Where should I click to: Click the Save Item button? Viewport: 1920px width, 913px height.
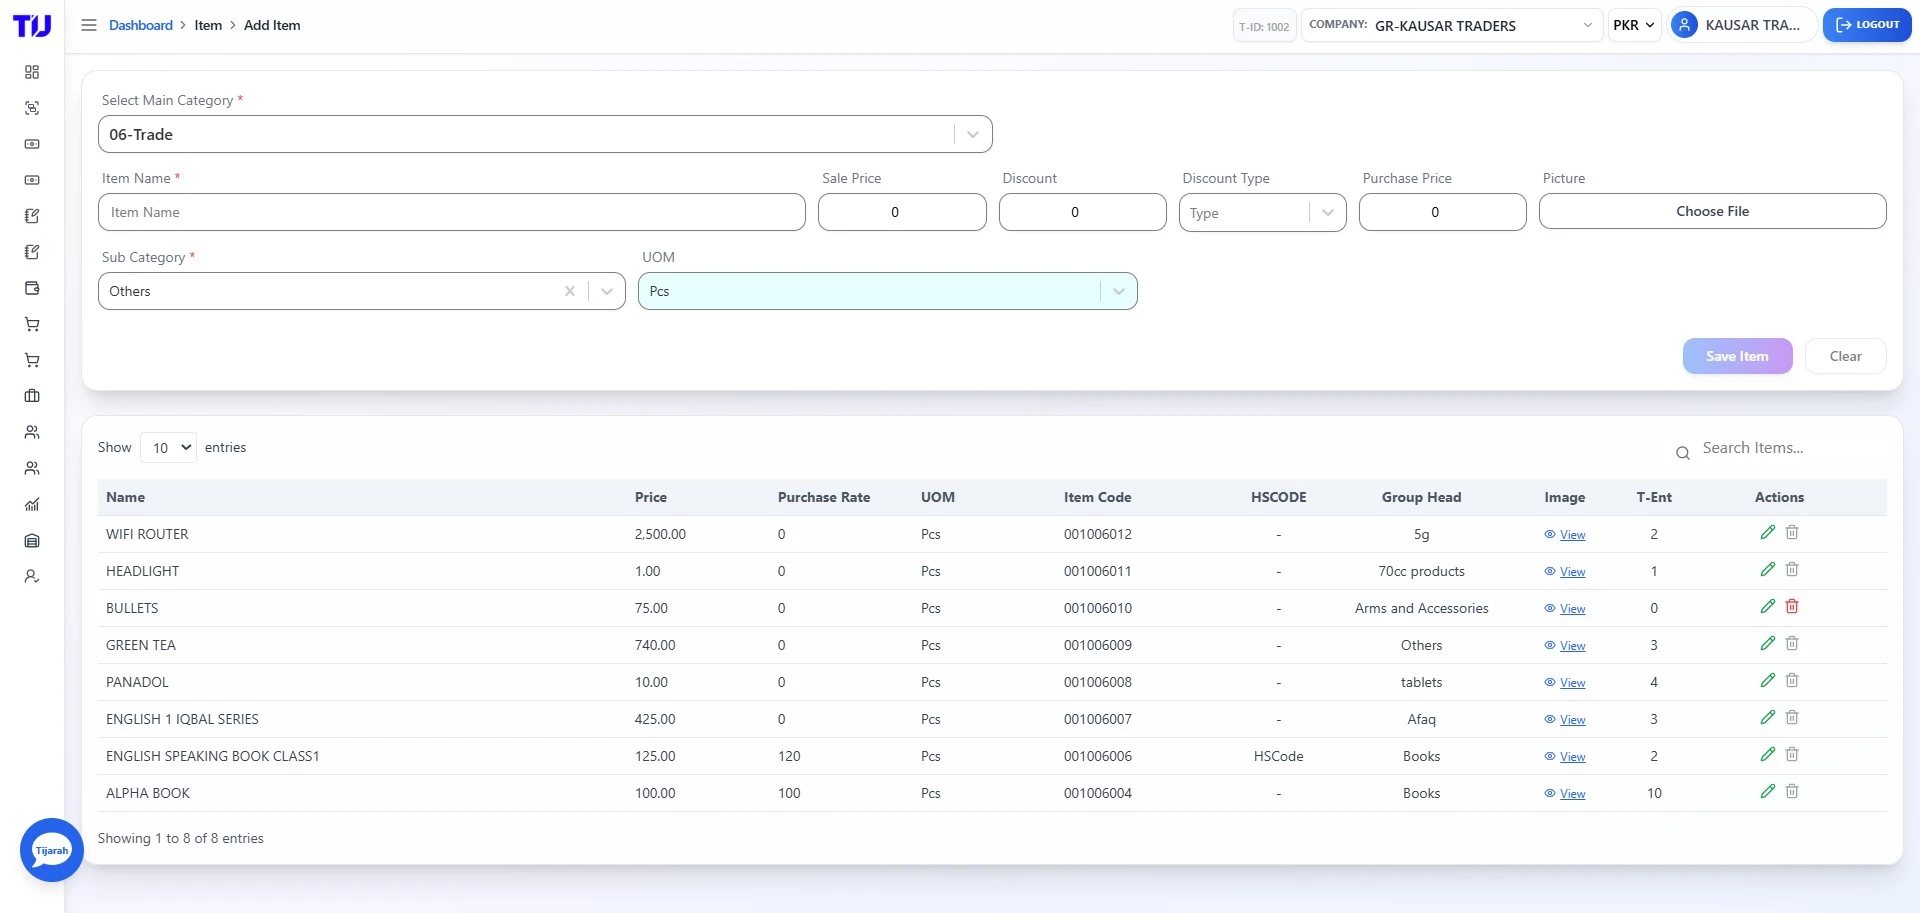[x=1737, y=356]
